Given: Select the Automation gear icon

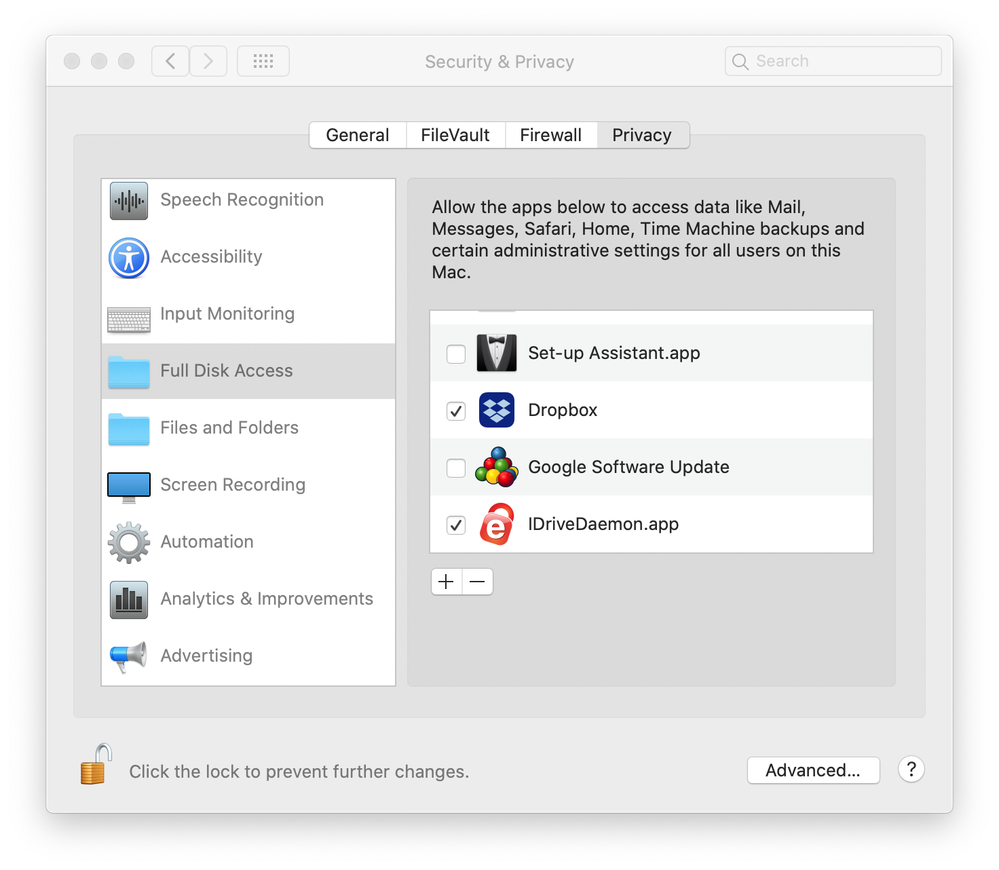Looking at the screenshot, I should tap(129, 542).
